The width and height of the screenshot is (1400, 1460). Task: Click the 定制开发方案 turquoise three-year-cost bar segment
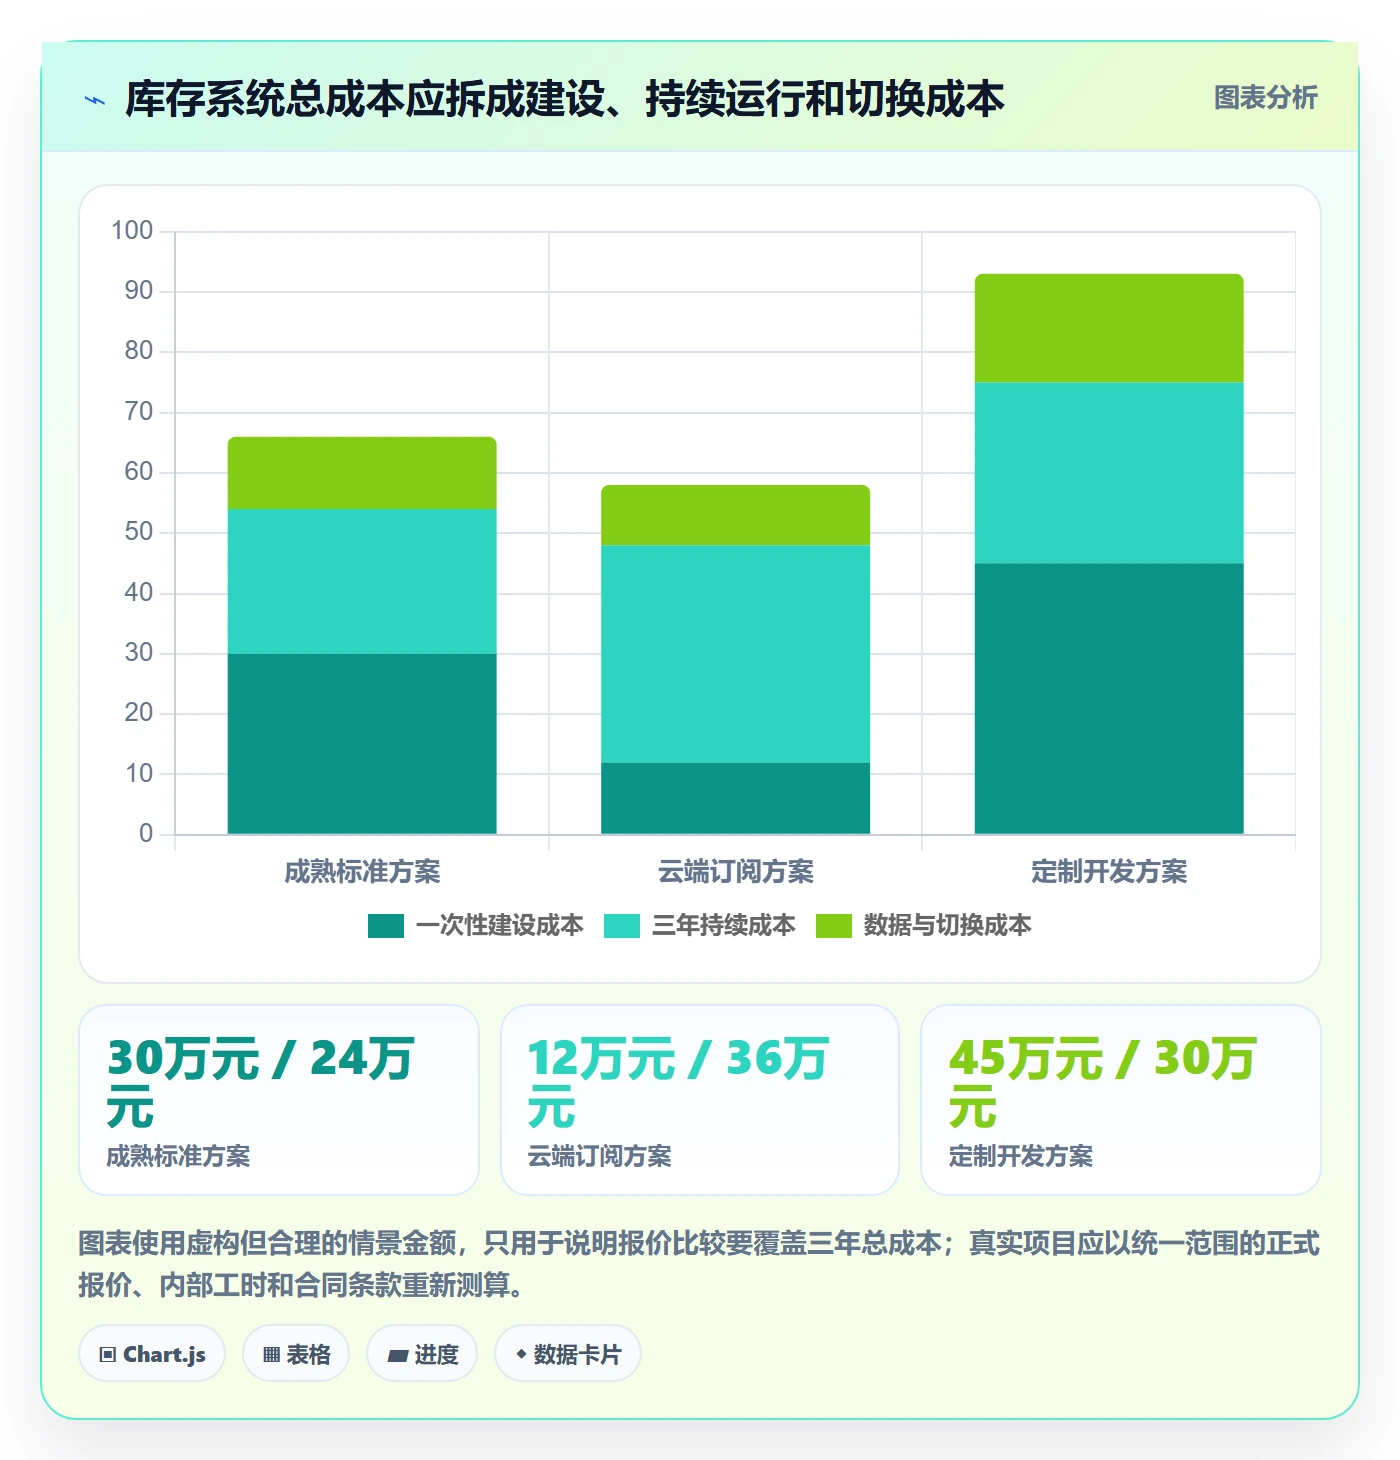(x=1109, y=473)
